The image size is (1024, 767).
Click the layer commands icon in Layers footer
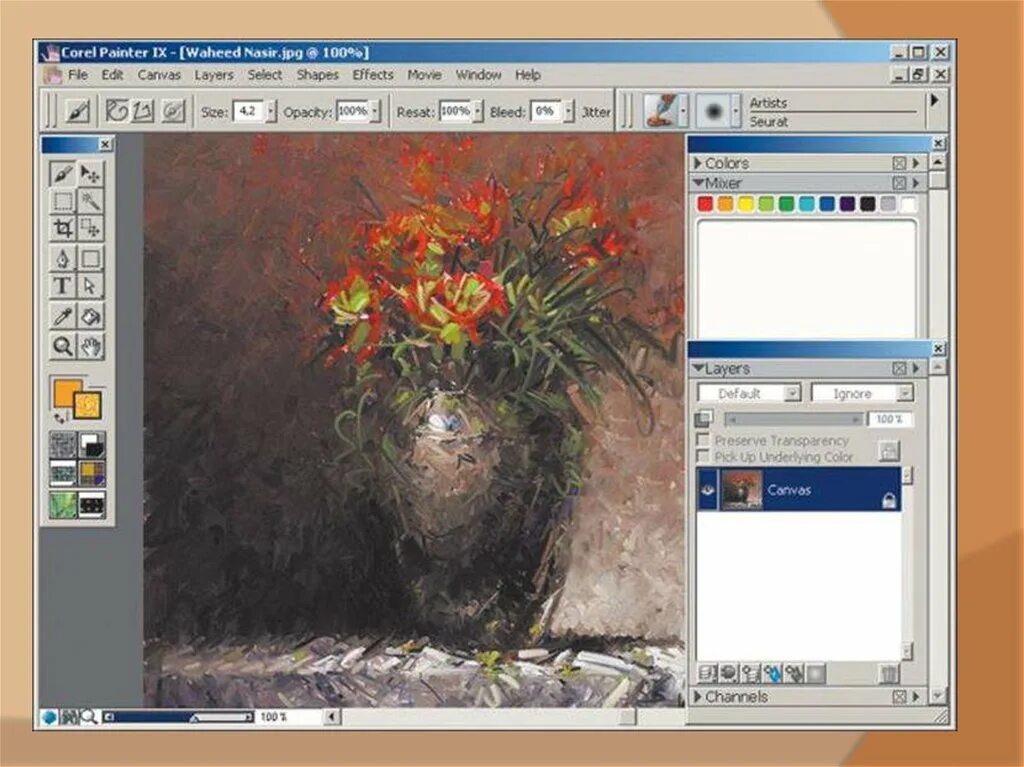coord(705,674)
